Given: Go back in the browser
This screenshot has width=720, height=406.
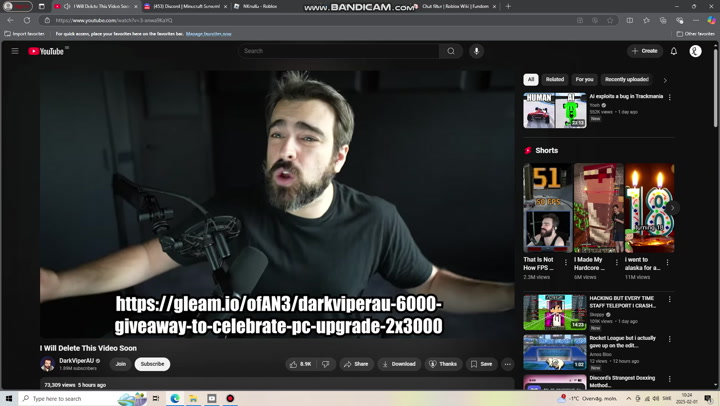Looking at the screenshot, I should coord(11,20).
